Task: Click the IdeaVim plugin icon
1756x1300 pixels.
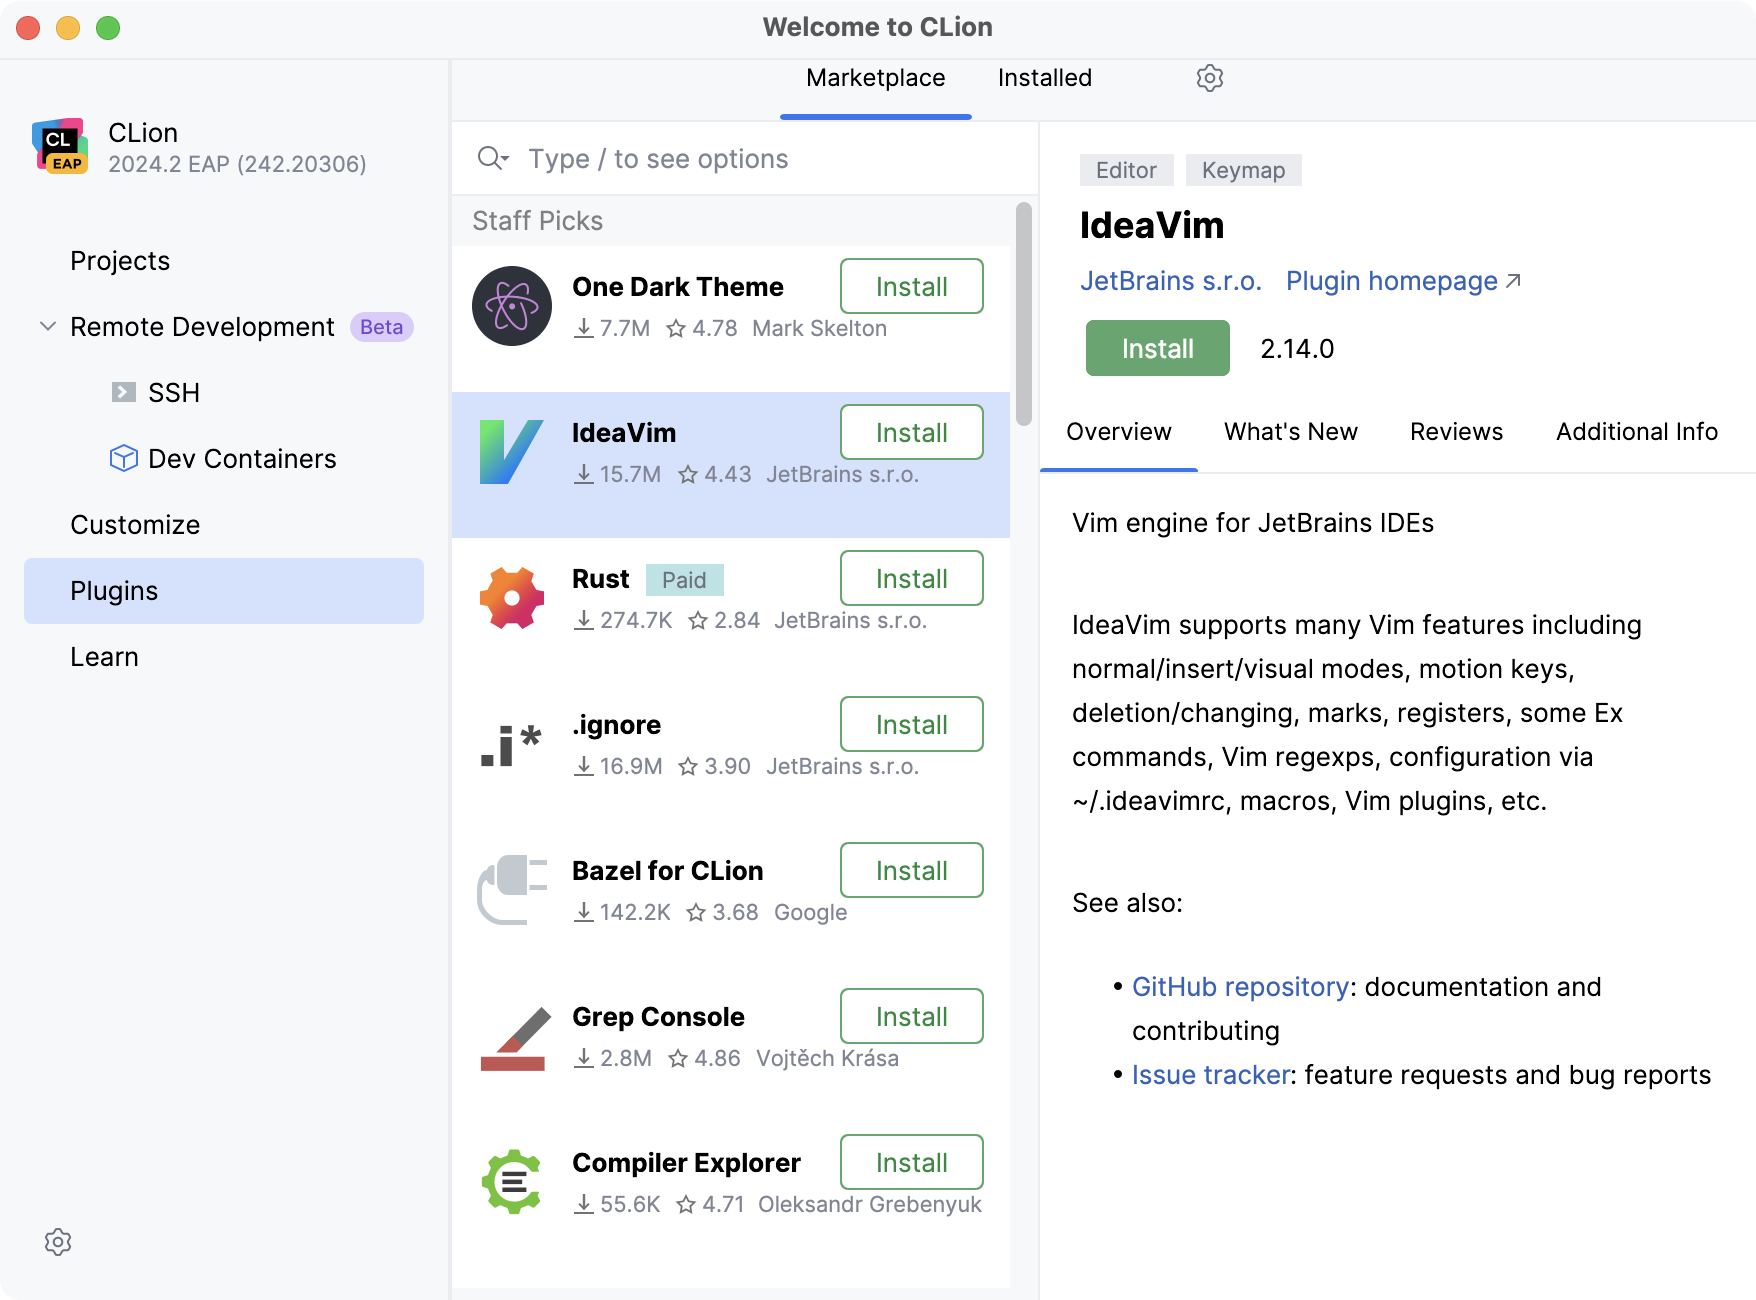Action: tap(511, 452)
